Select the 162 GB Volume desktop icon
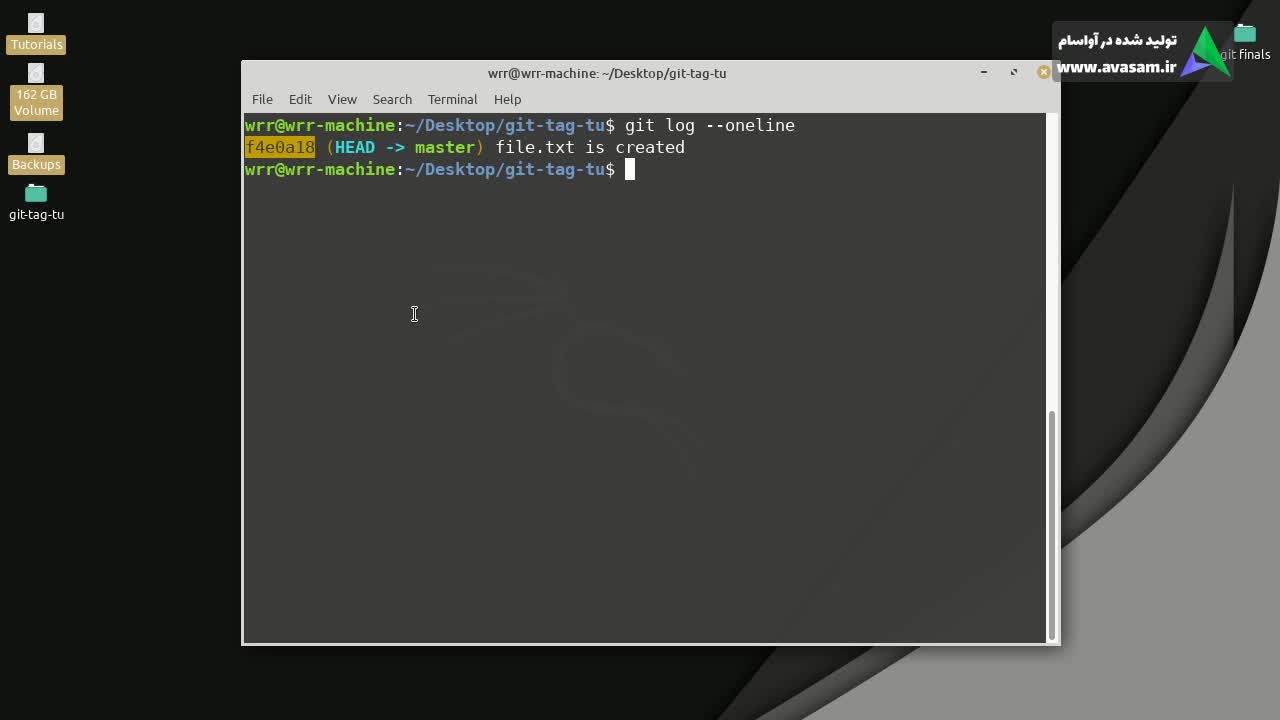Image resolution: width=1280 pixels, height=720 pixels. coord(36,74)
